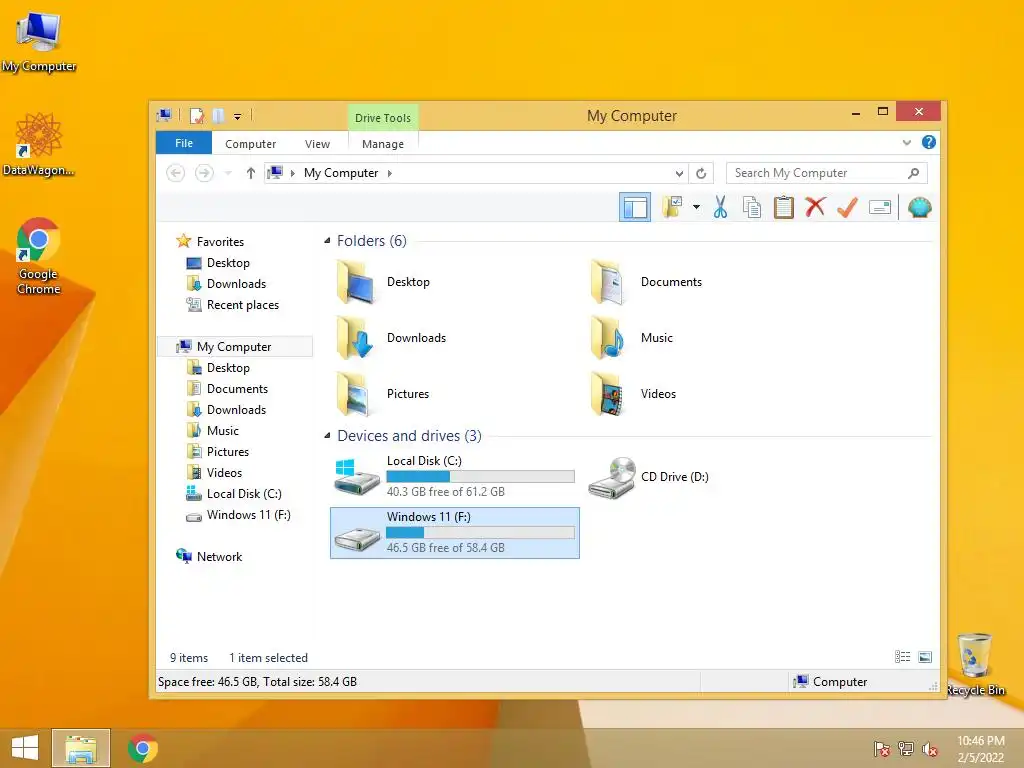1024x768 pixels.
Task: Select Local Disk (C:) drive in main pane
Action: (455, 477)
